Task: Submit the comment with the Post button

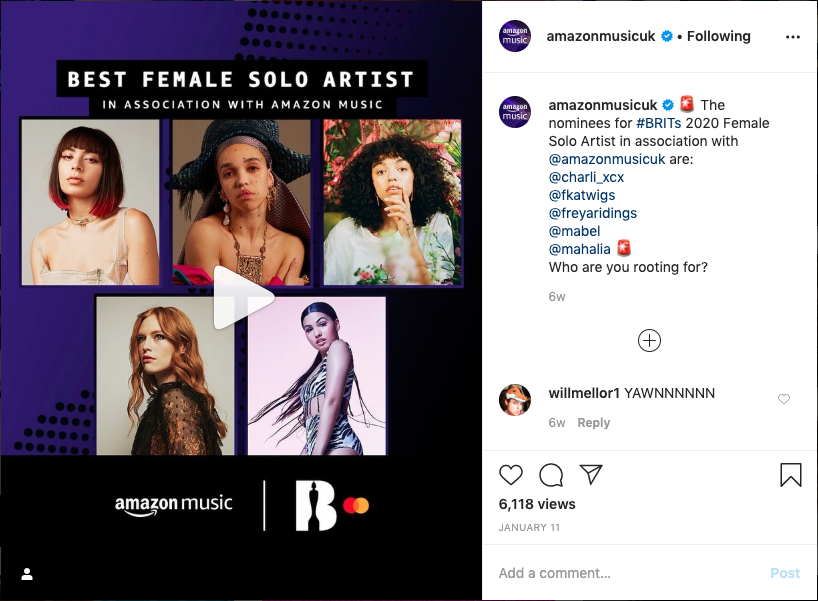Action: pyautogui.click(x=785, y=573)
